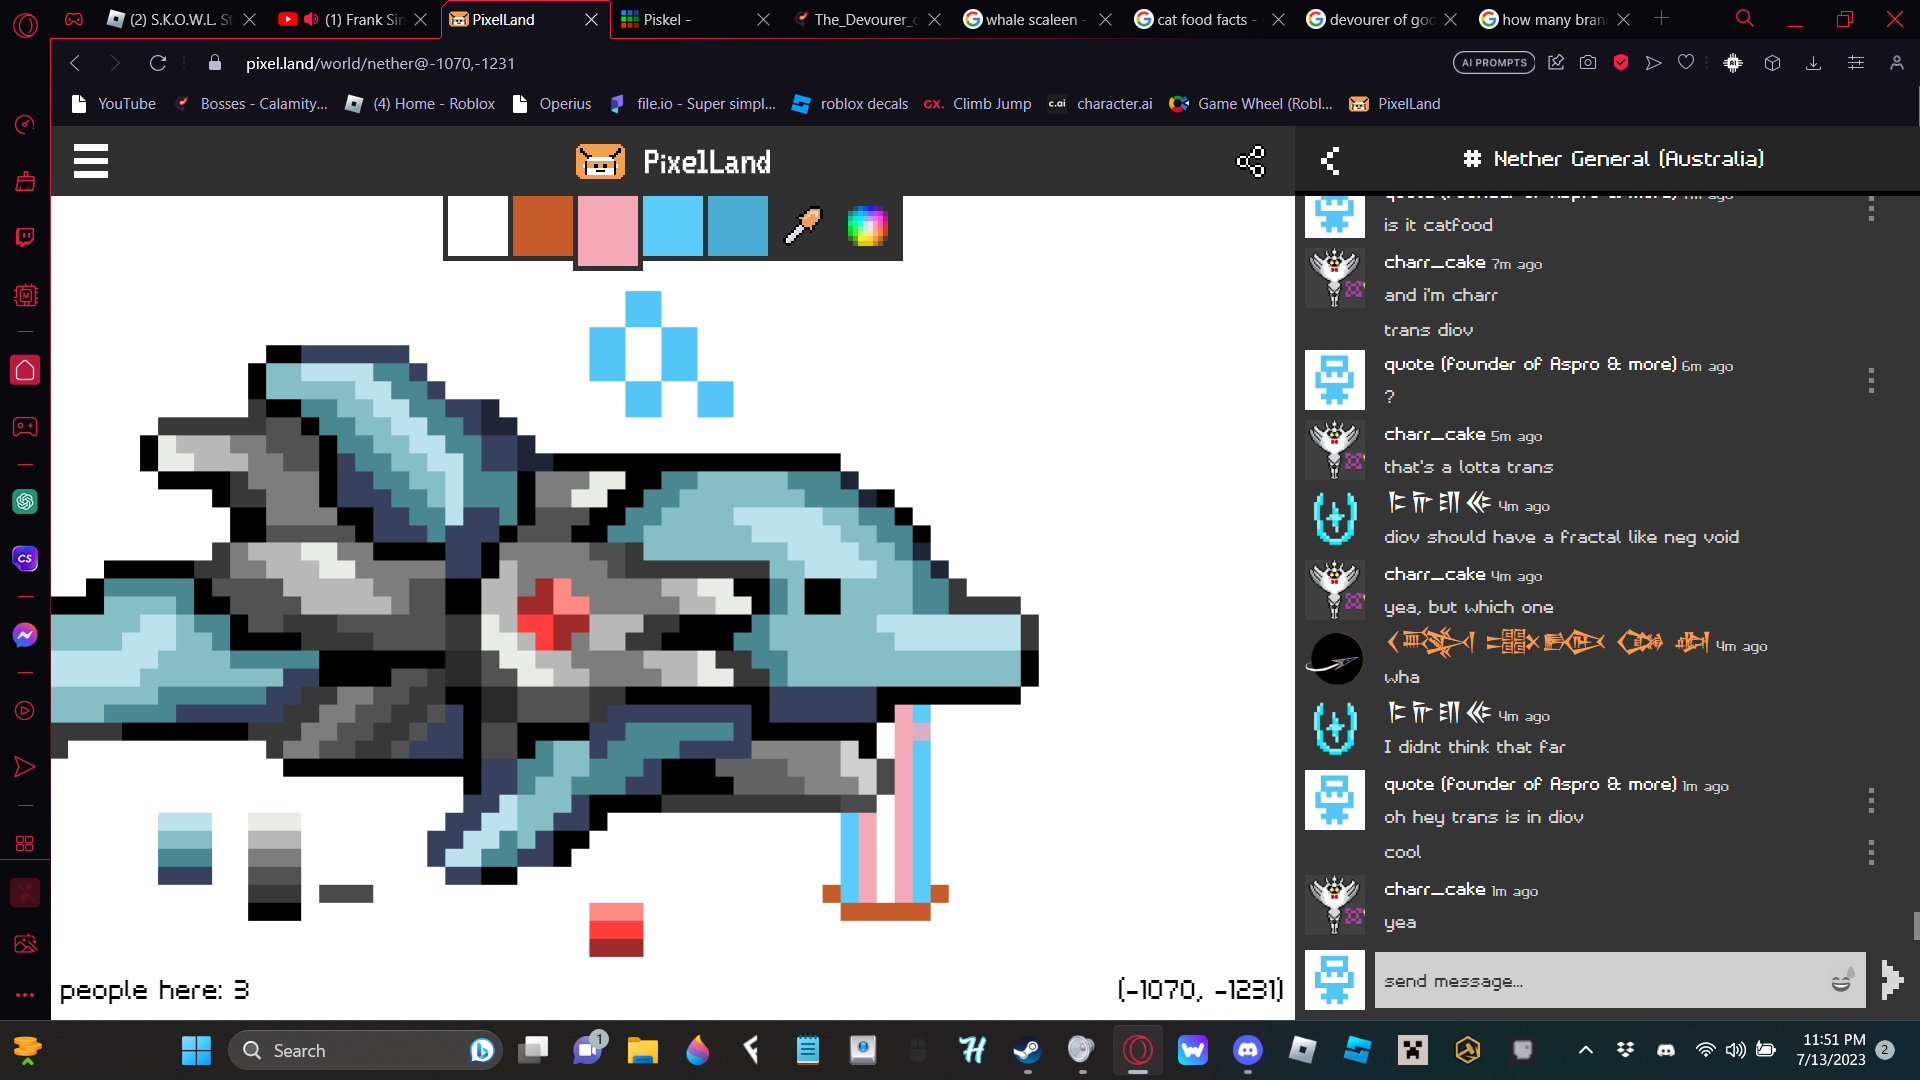
Task: Switch to the whale scaleen tab
Action: point(1030,19)
